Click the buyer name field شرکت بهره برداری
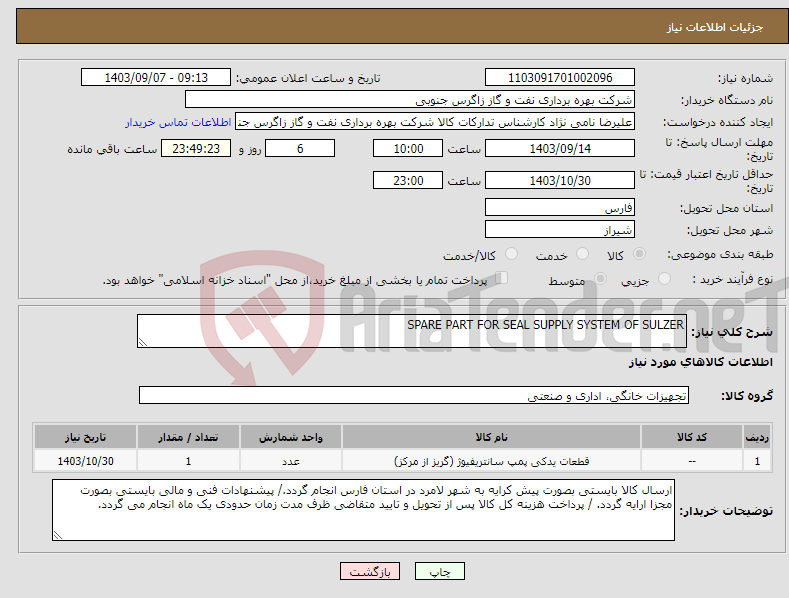The width and height of the screenshot is (789, 598). (410, 100)
